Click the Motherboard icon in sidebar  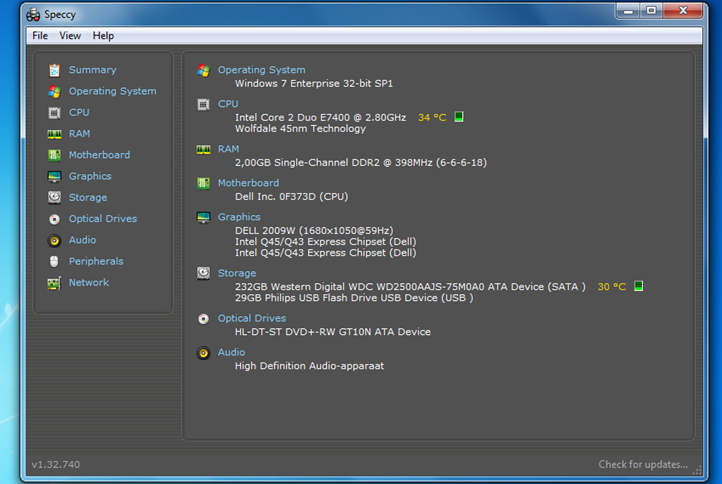point(54,155)
